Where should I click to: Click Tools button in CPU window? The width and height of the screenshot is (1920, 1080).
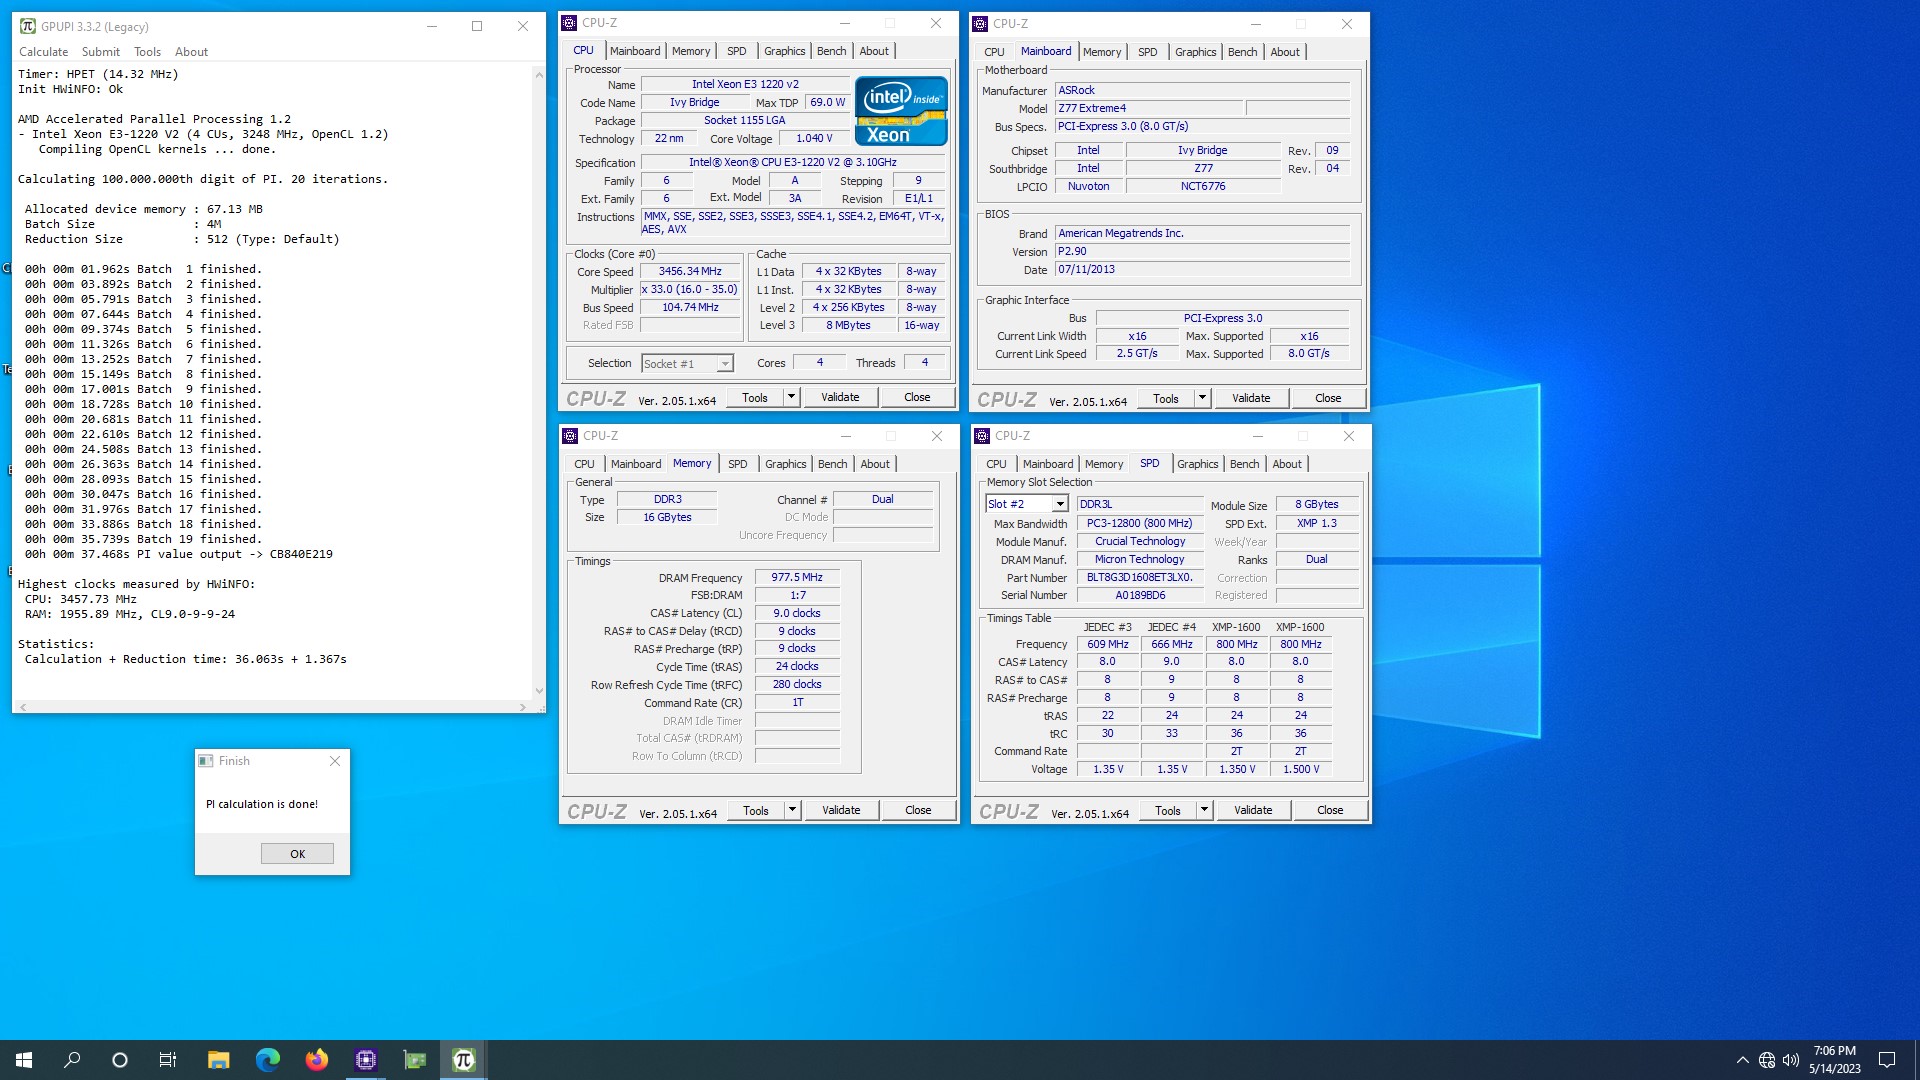755,397
